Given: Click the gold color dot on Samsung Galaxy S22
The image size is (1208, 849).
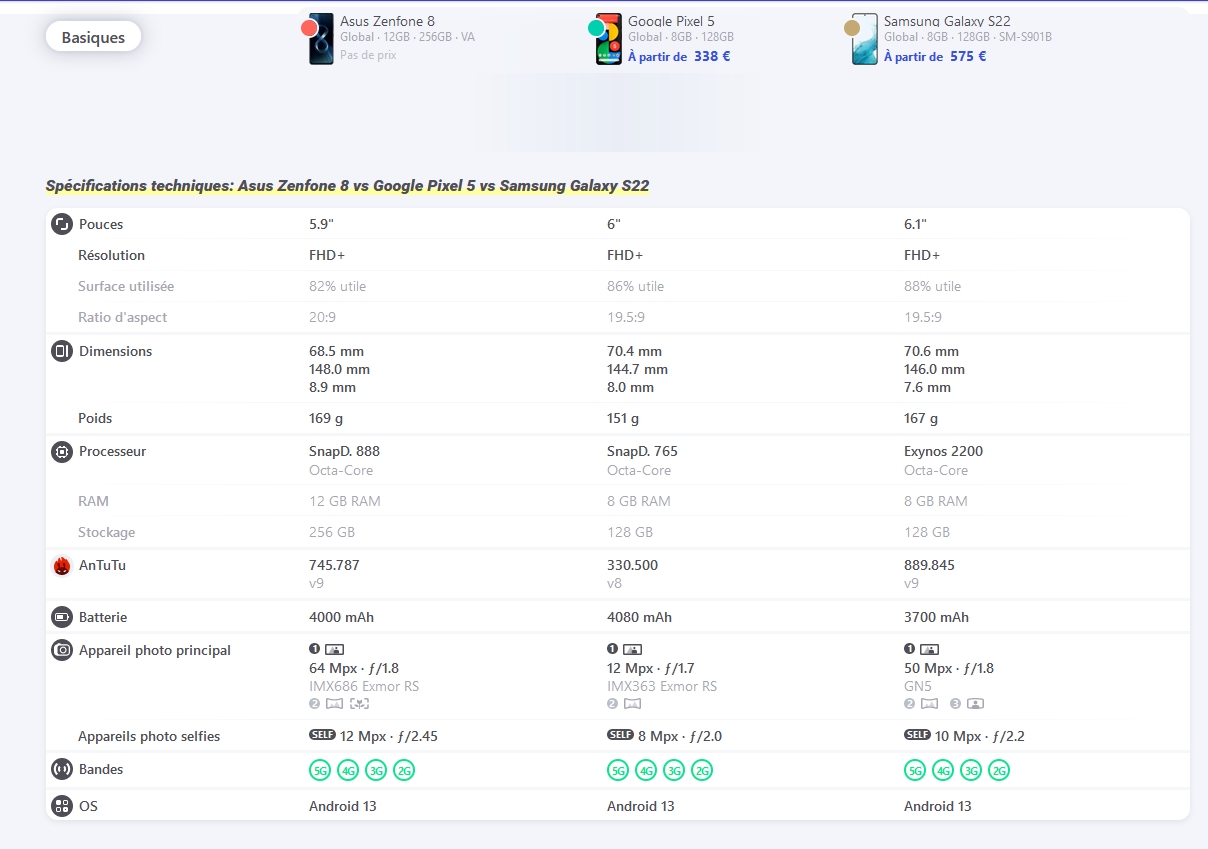Looking at the screenshot, I should (852, 28).
